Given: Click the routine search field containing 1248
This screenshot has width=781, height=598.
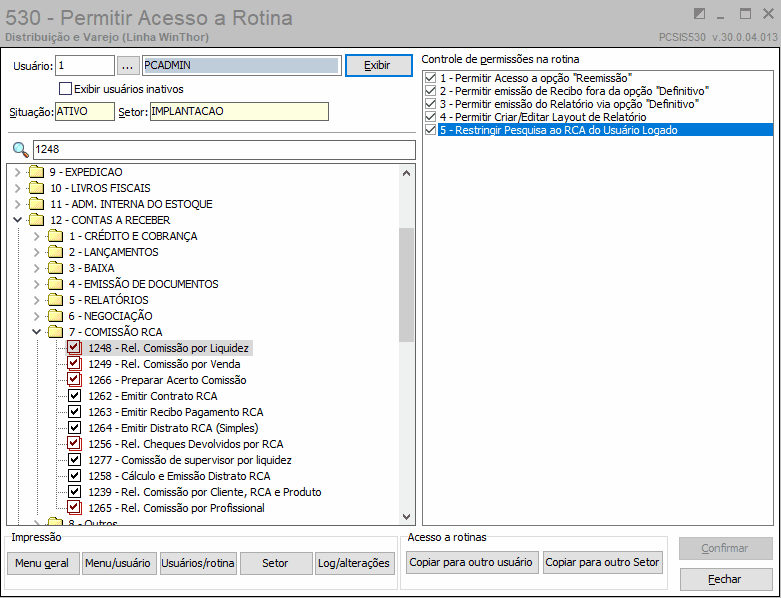Looking at the screenshot, I should 224,149.
